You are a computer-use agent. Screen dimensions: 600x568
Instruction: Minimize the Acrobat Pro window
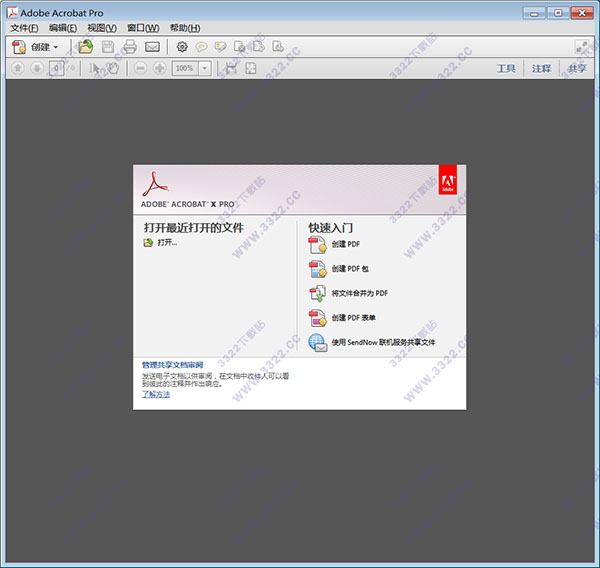pyautogui.click(x=535, y=13)
